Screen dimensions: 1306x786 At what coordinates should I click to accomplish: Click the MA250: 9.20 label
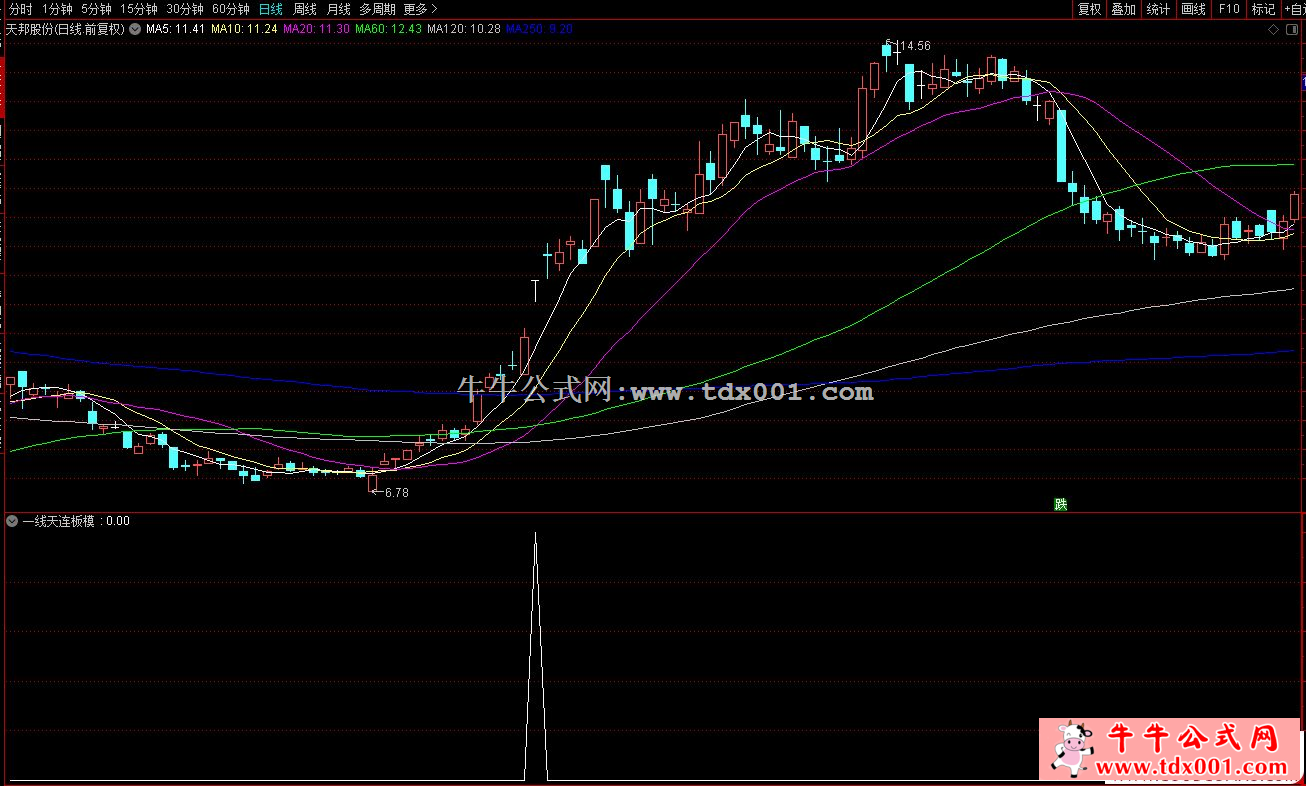(539, 29)
